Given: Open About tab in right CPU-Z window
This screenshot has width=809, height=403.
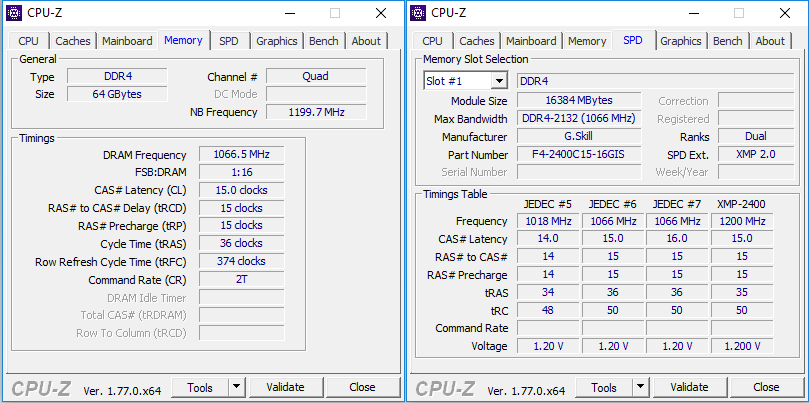Looking at the screenshot, I should pos(770,41).
